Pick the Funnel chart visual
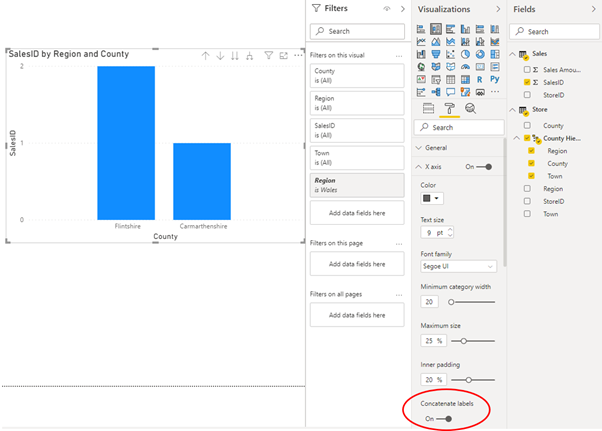 (436, 54)
